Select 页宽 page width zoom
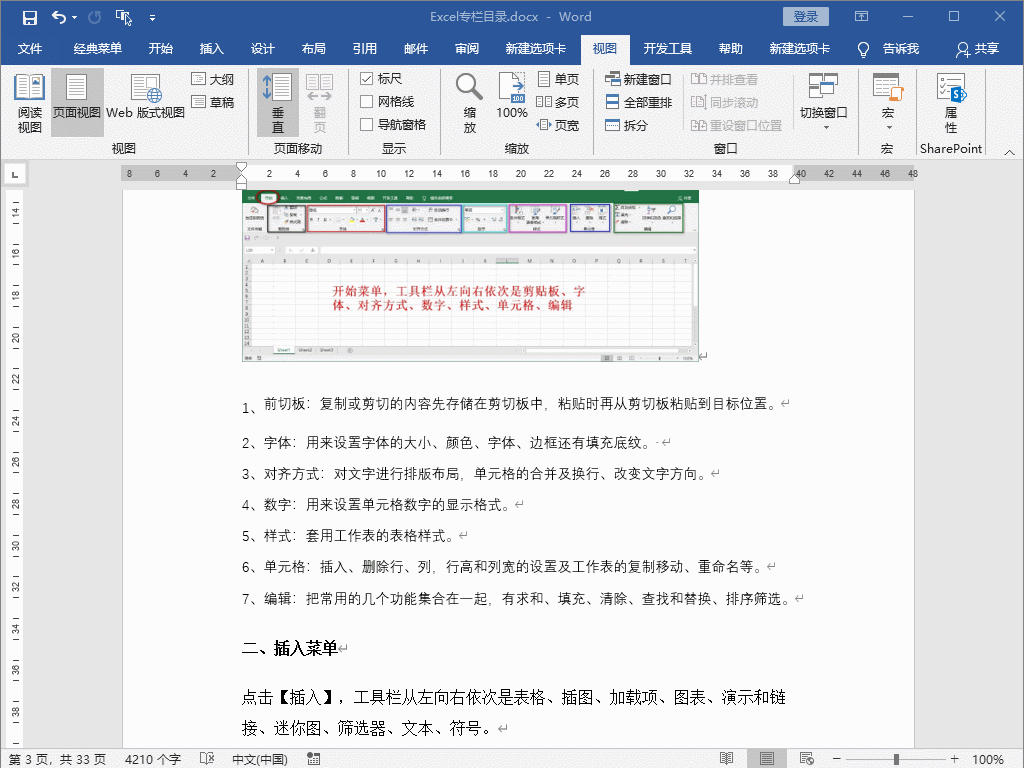The image size is (1024, 768). (x=558, y=125)
